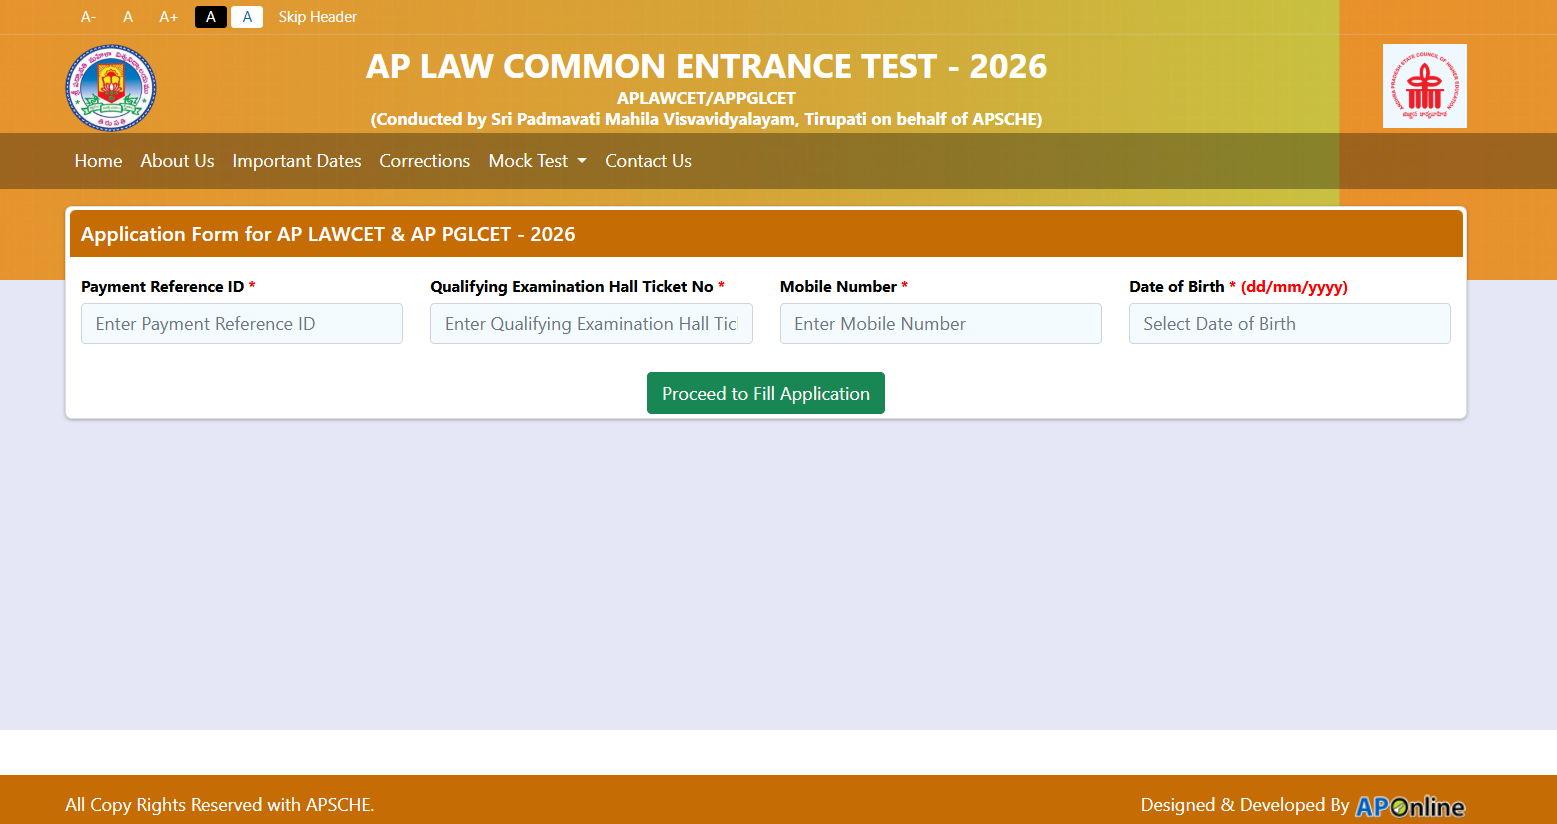Focus the Payment Reference ID field
This screenshot has height=824, width=1557.
pyautogui.click(x=242, y=324)
